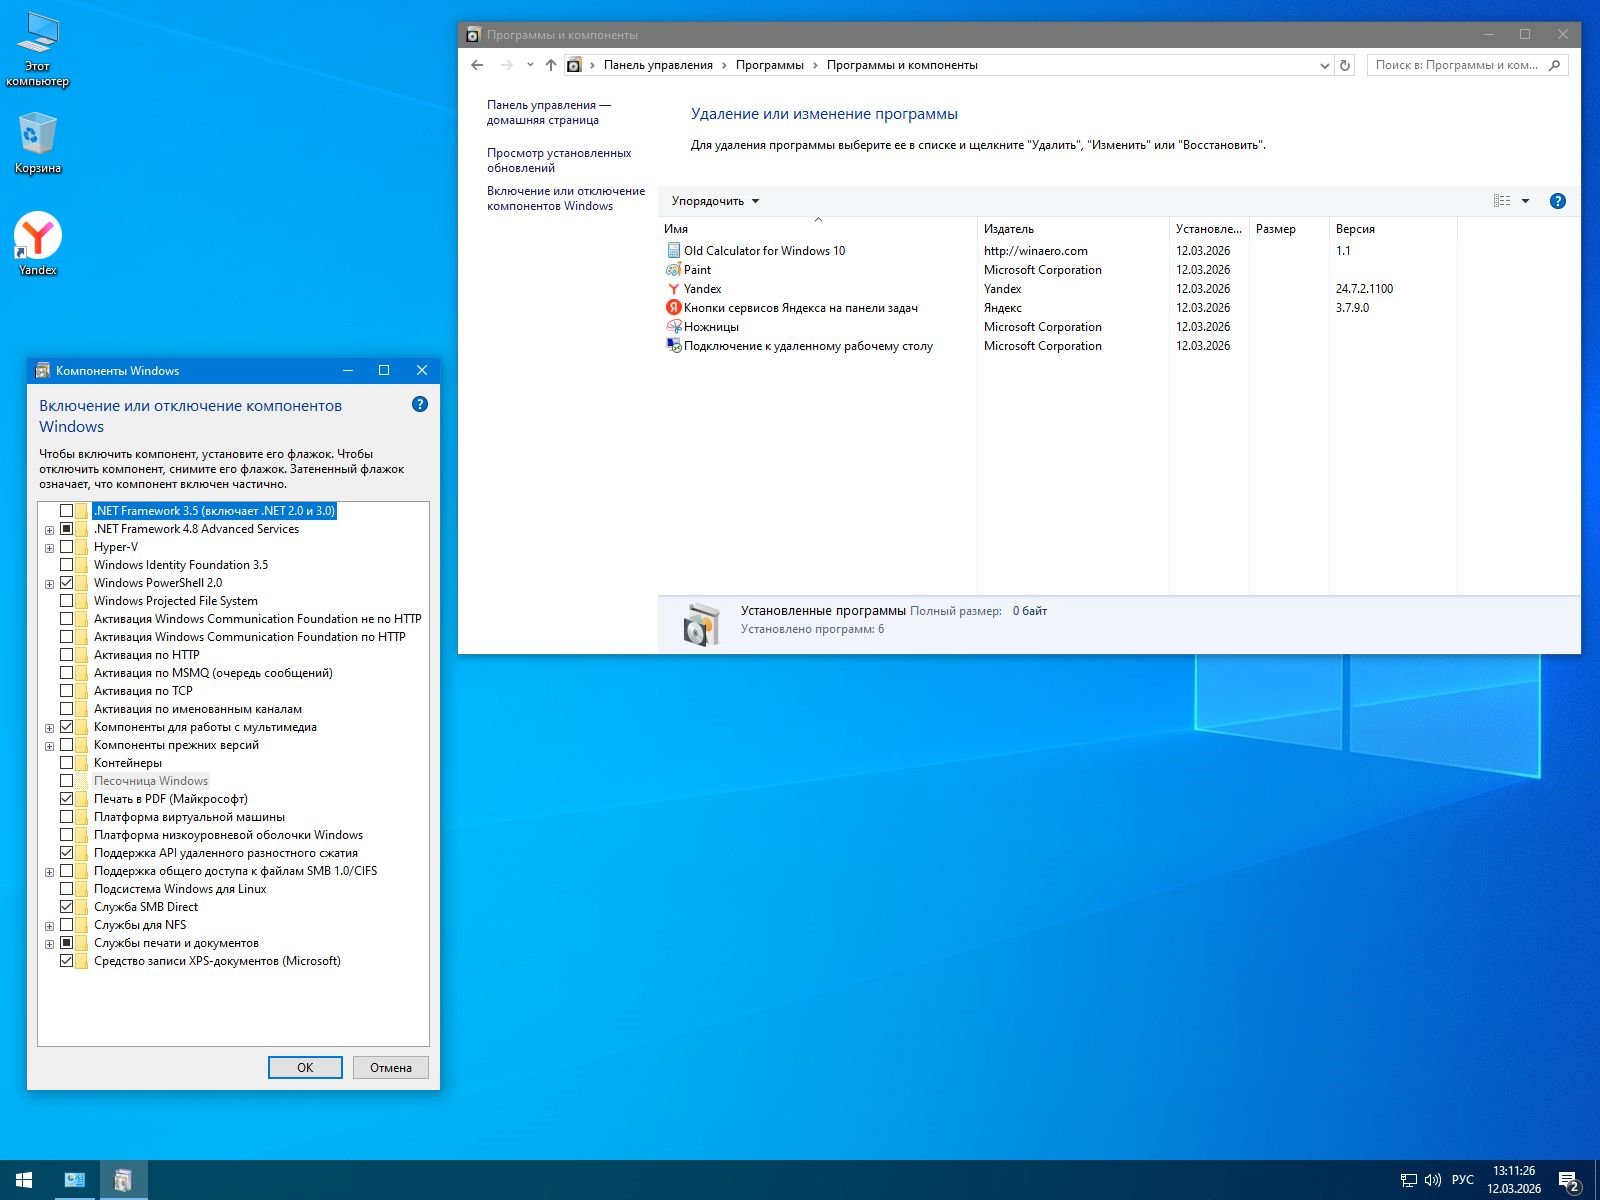This screenshot has width=1600, height=1200.
Task: Open the Упорядочить dropdown menu
Action: [x=715, y=201]
